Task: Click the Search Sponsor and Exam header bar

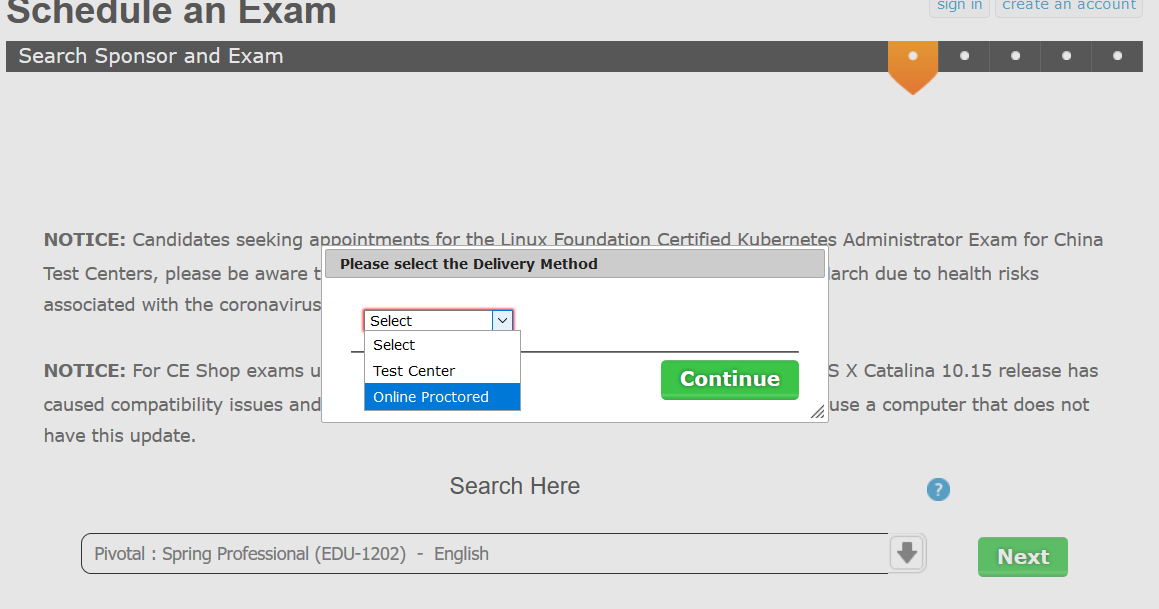Action: click(446, 56)
